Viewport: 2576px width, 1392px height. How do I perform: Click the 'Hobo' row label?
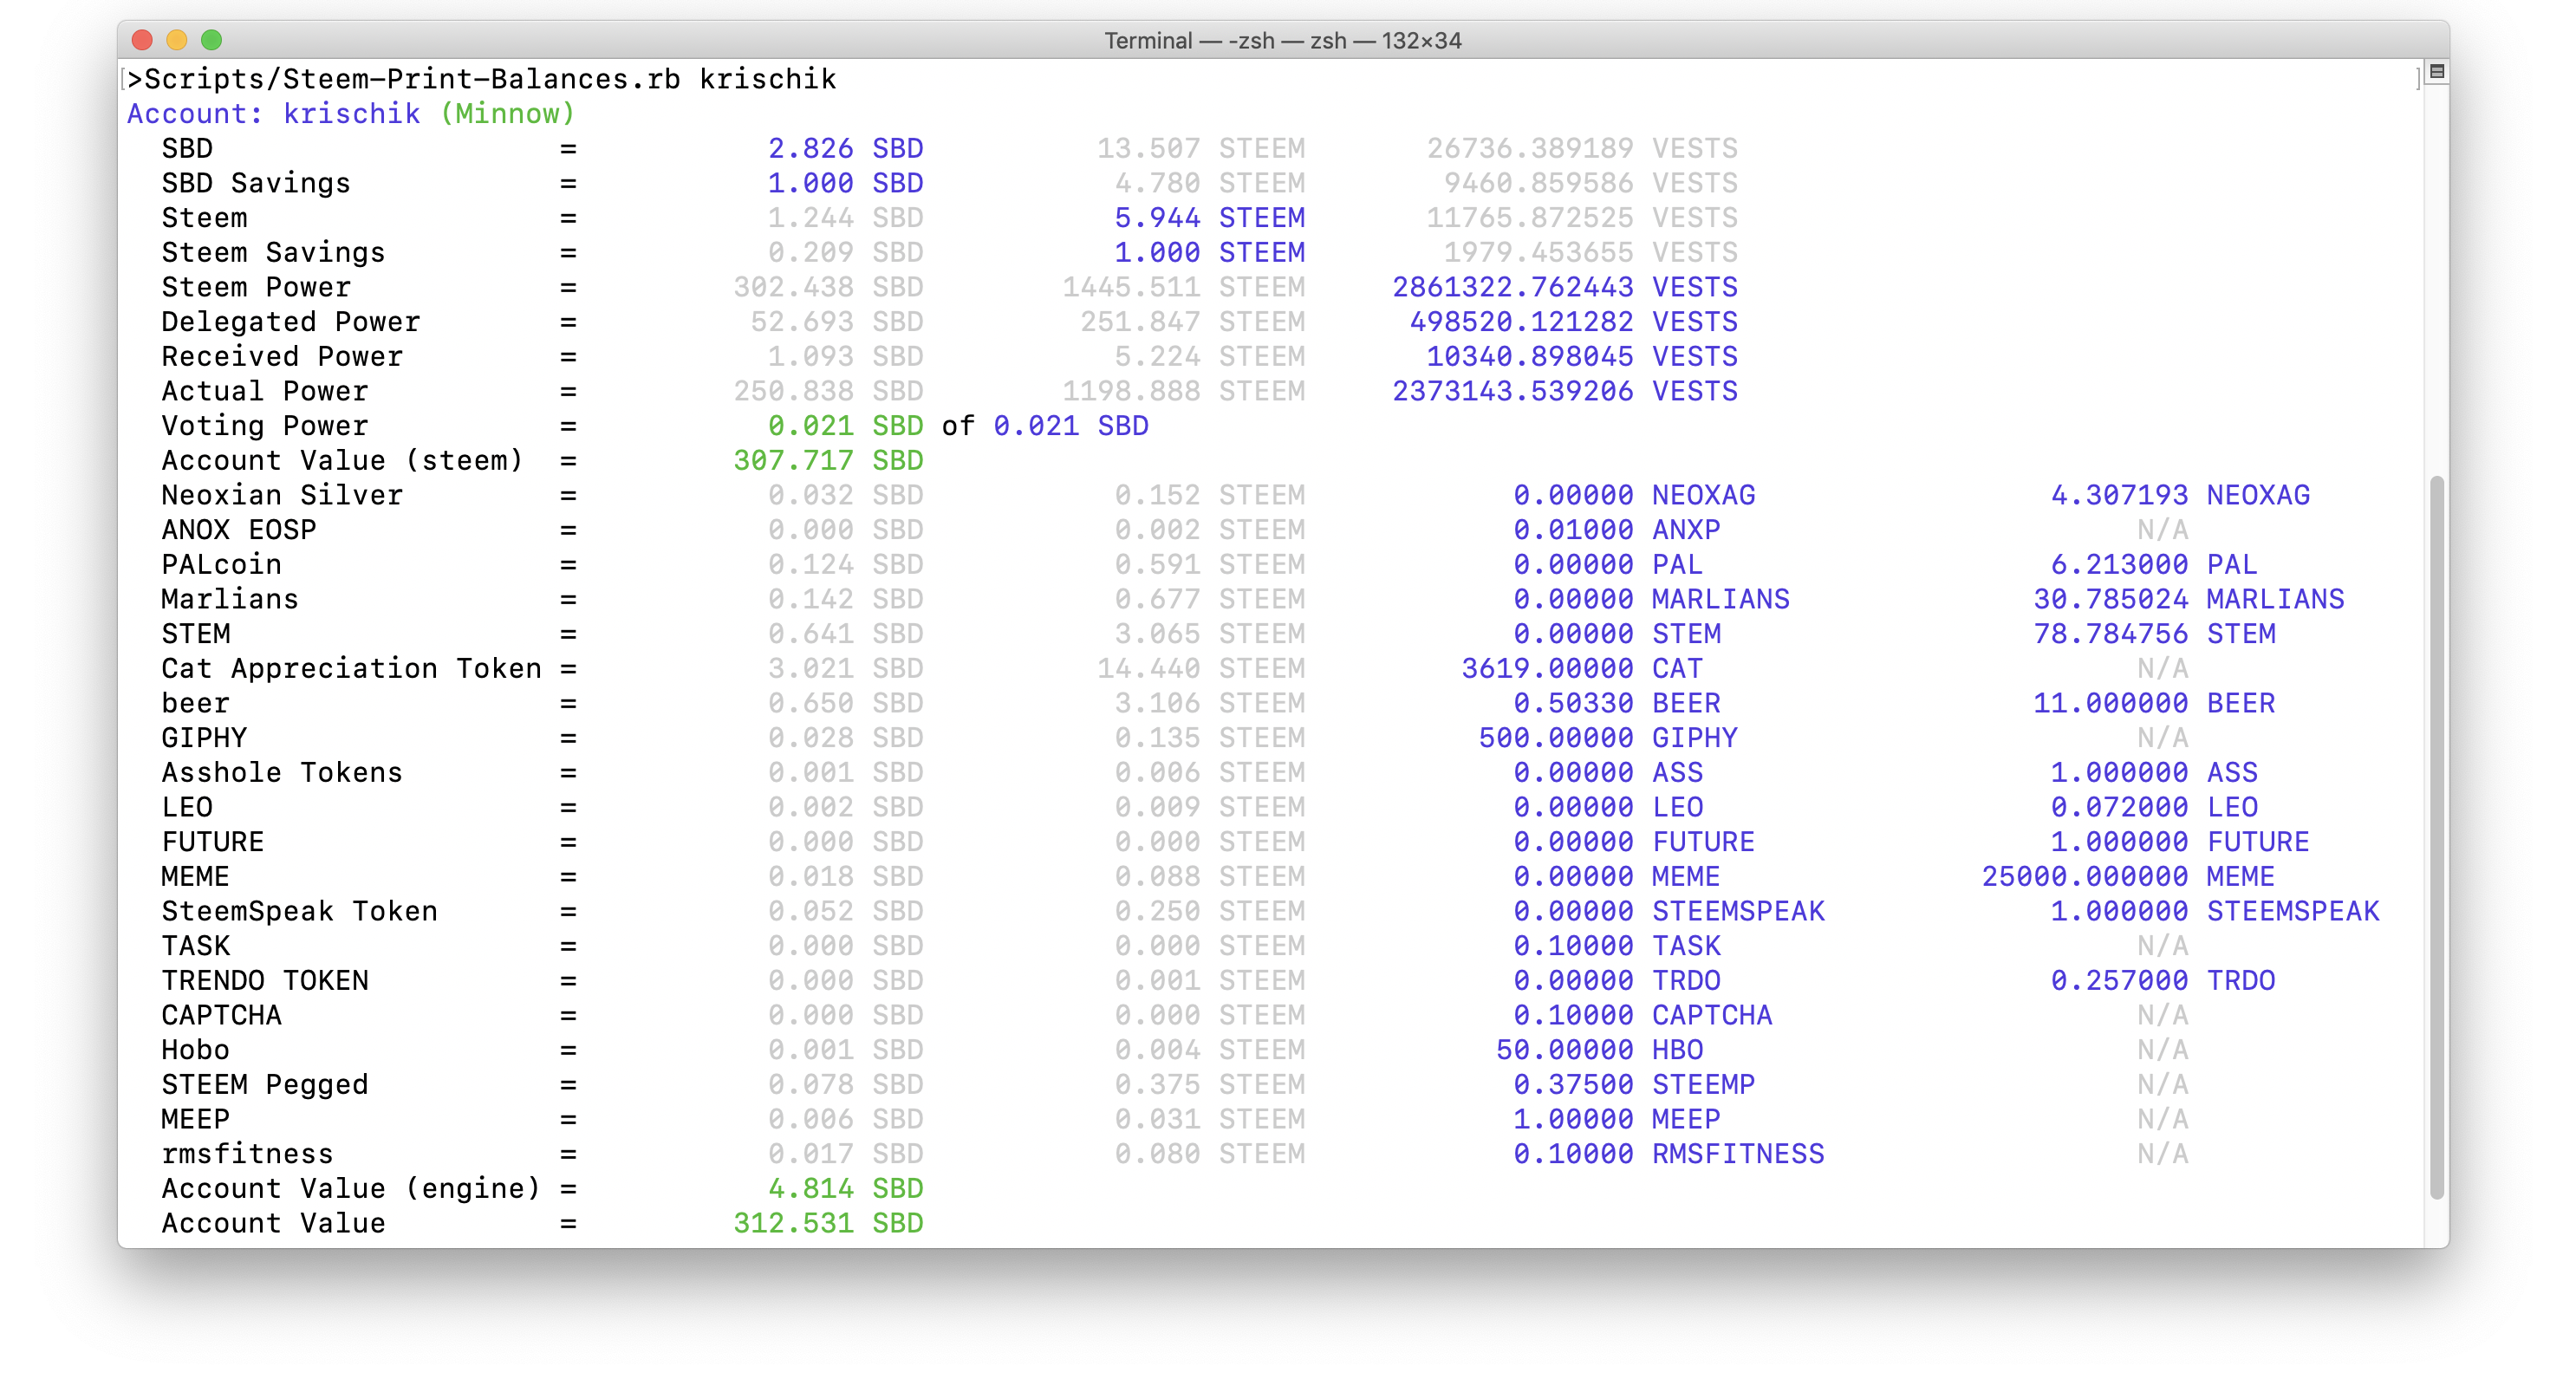195,1050
